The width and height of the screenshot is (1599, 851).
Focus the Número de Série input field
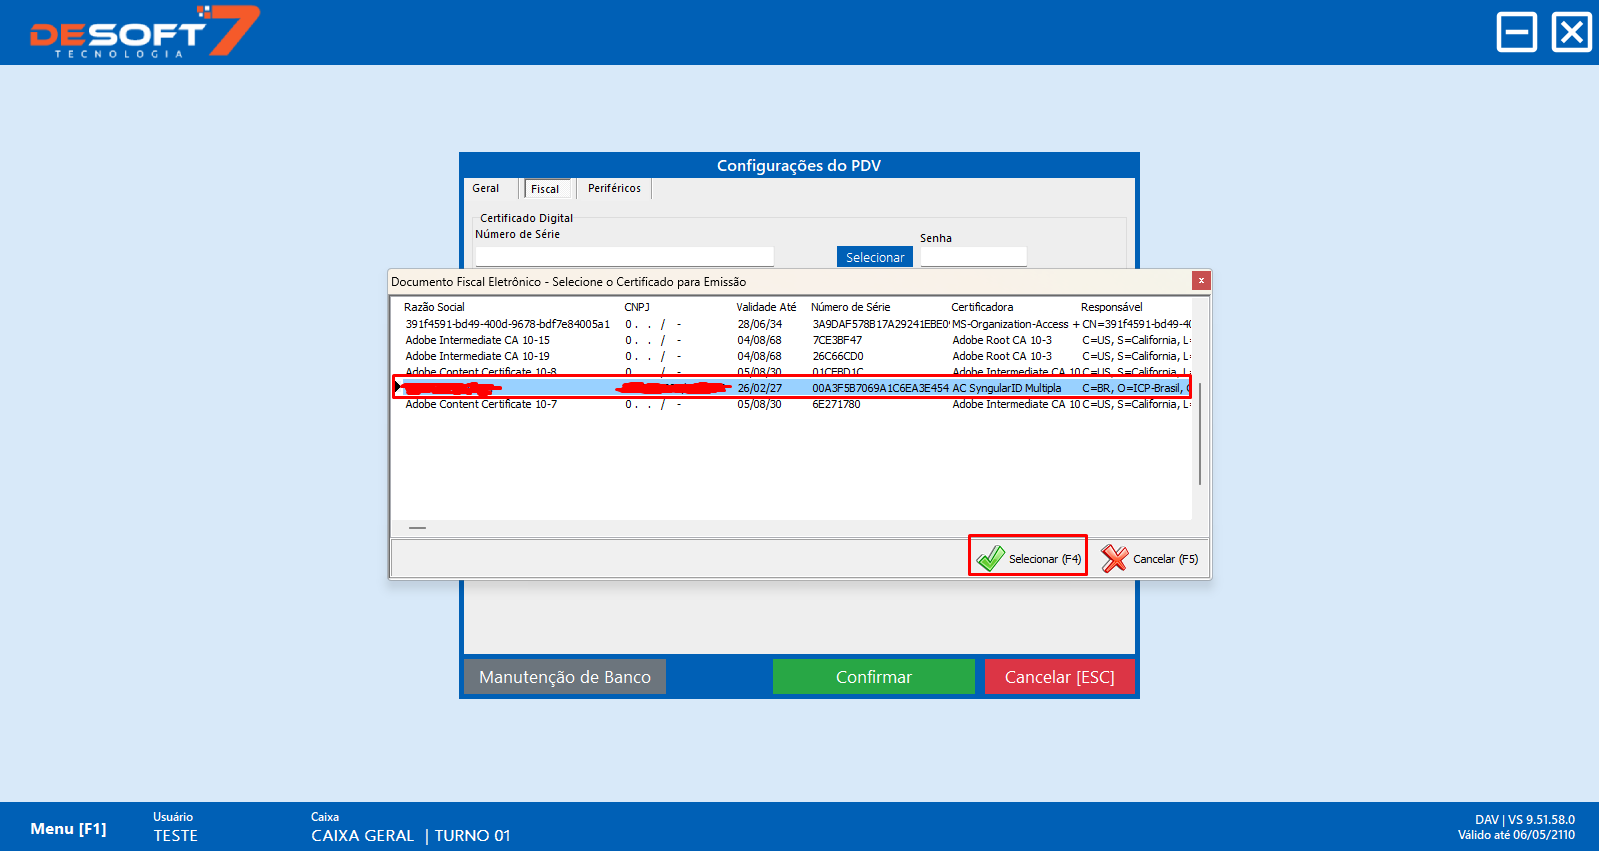coord(624,257)
